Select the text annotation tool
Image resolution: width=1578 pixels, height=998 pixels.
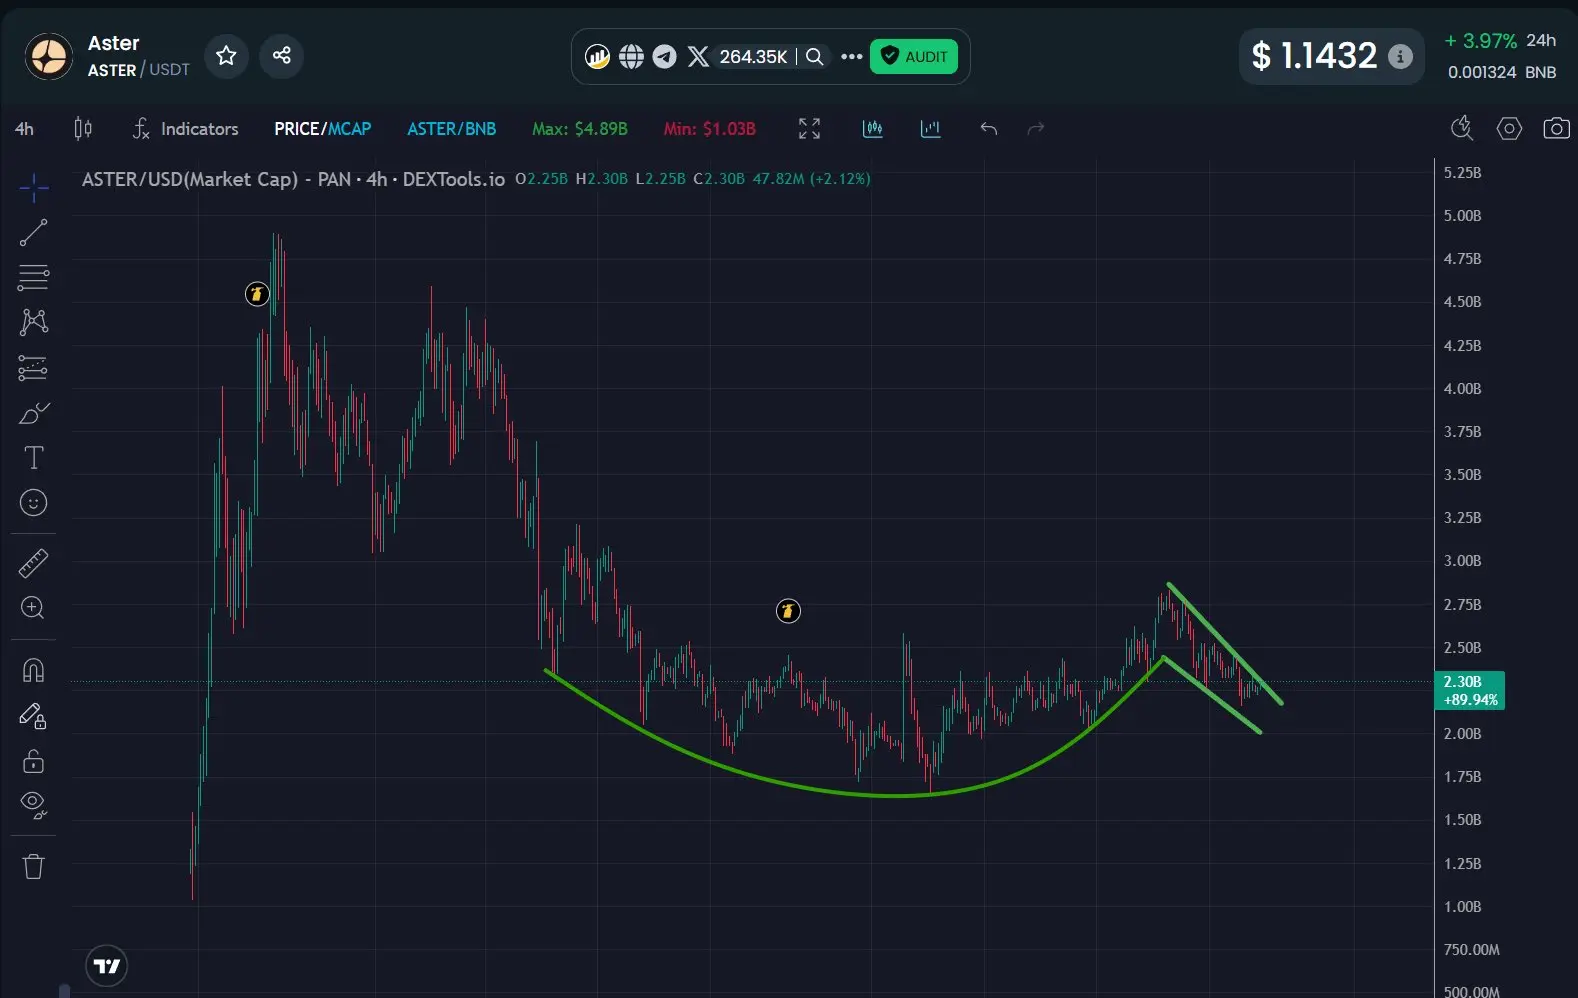point(33,458)
